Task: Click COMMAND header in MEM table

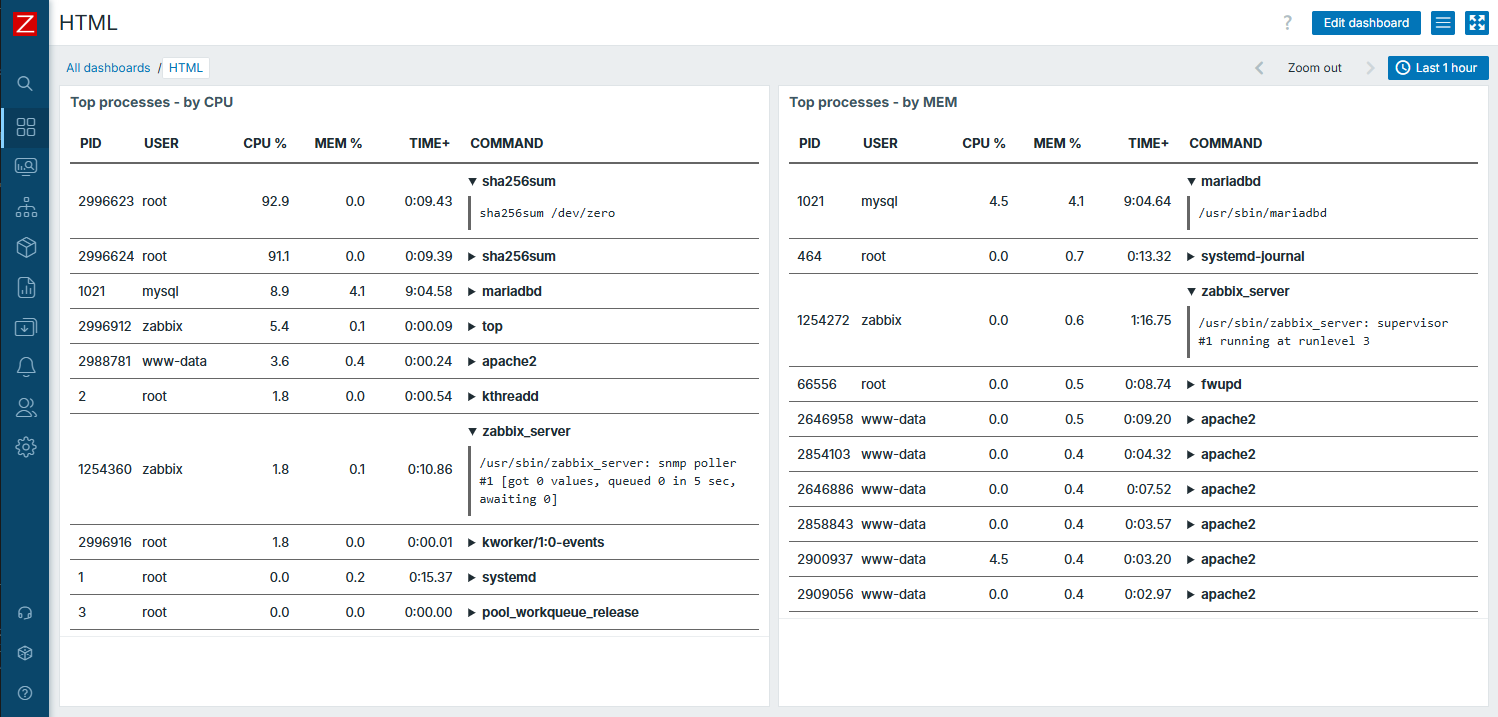Action: pos(1226,143)
